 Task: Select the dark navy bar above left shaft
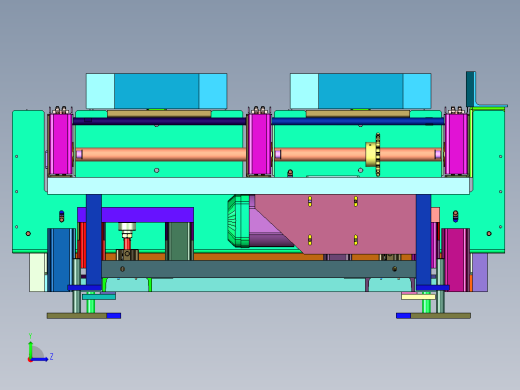(x=160, y=121)
